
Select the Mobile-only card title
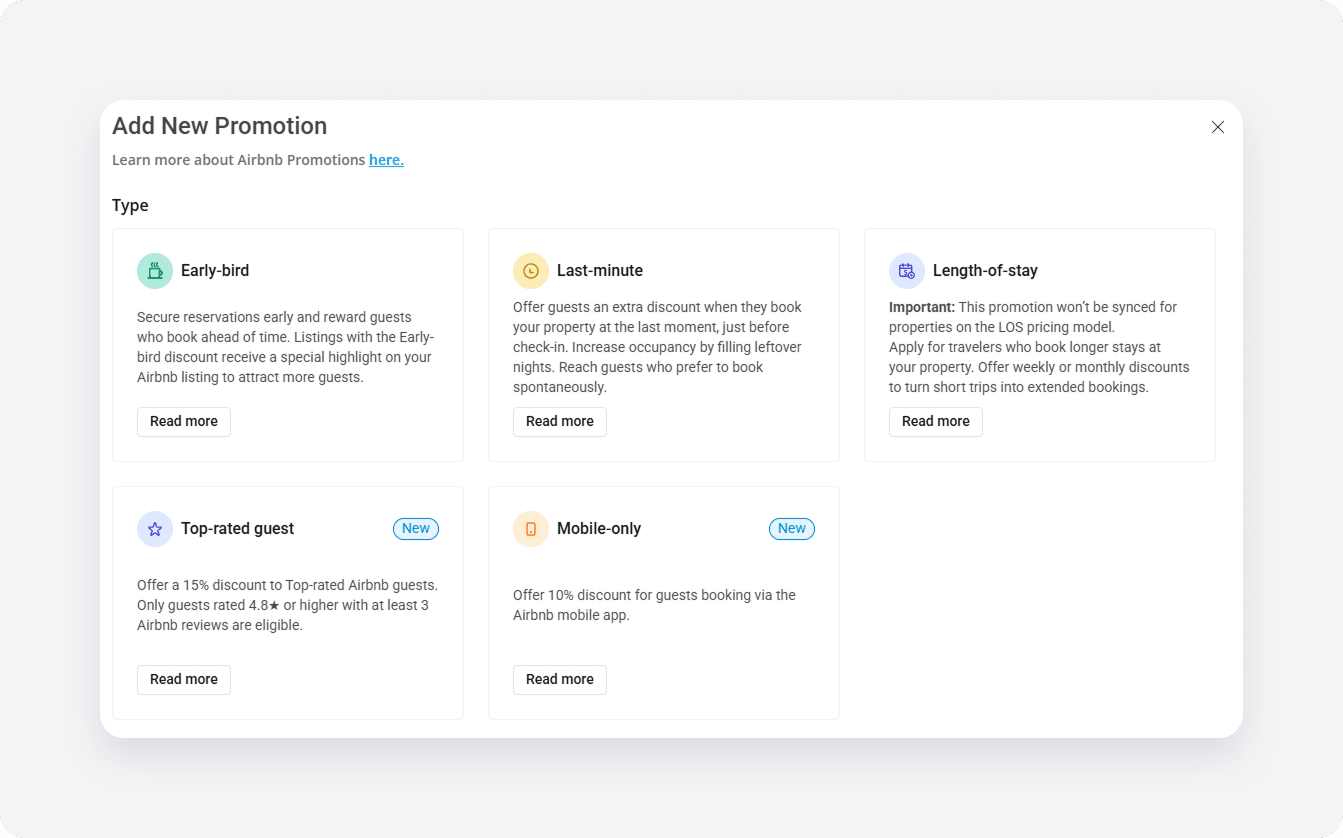point(599,529)
